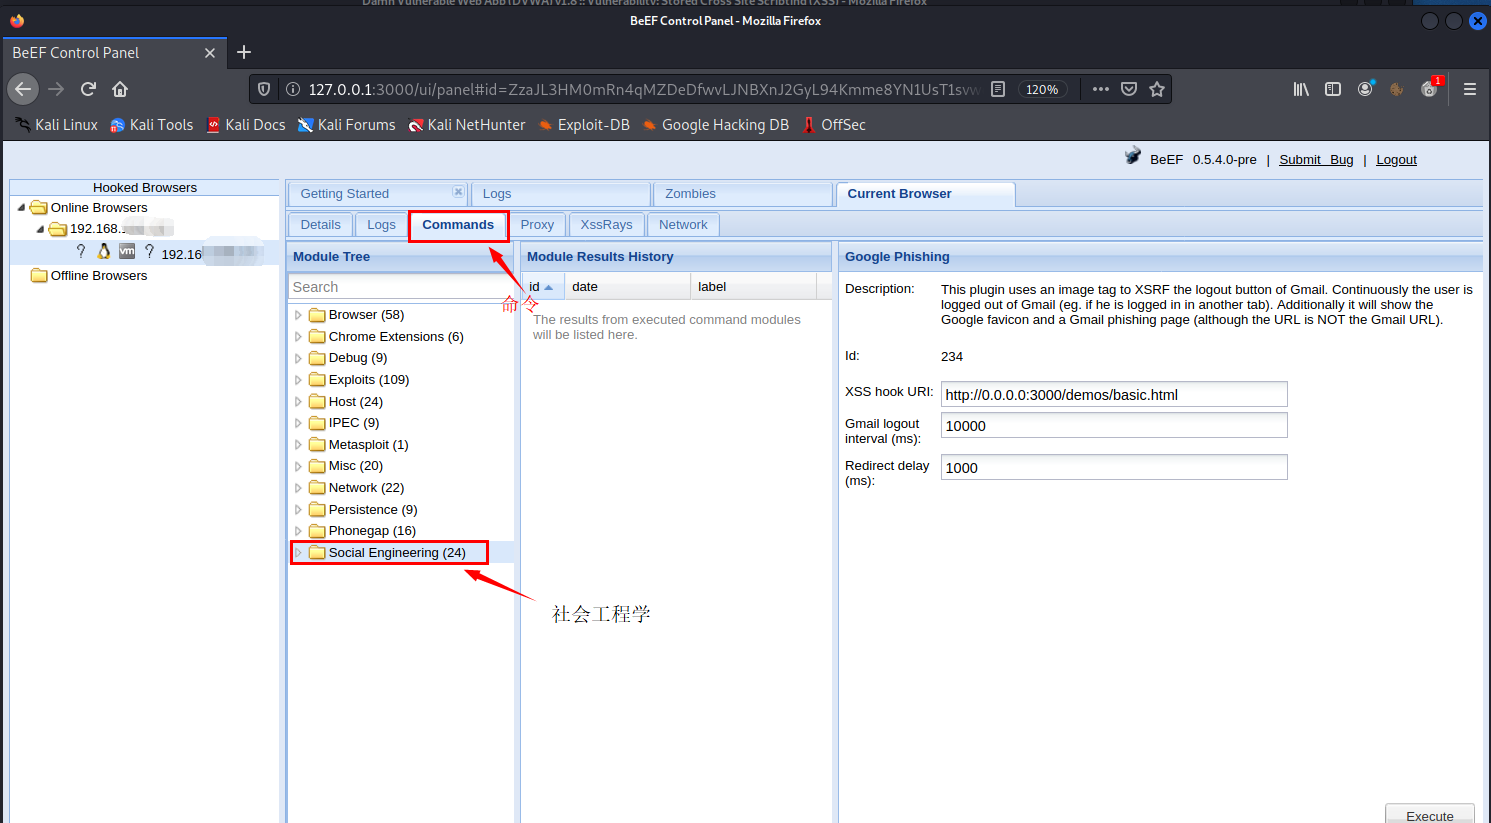Image resolution: width=1491 pixels, height=823 pixels.
Task: Sort results by the id column header
Action: click(x=542, y=287)
